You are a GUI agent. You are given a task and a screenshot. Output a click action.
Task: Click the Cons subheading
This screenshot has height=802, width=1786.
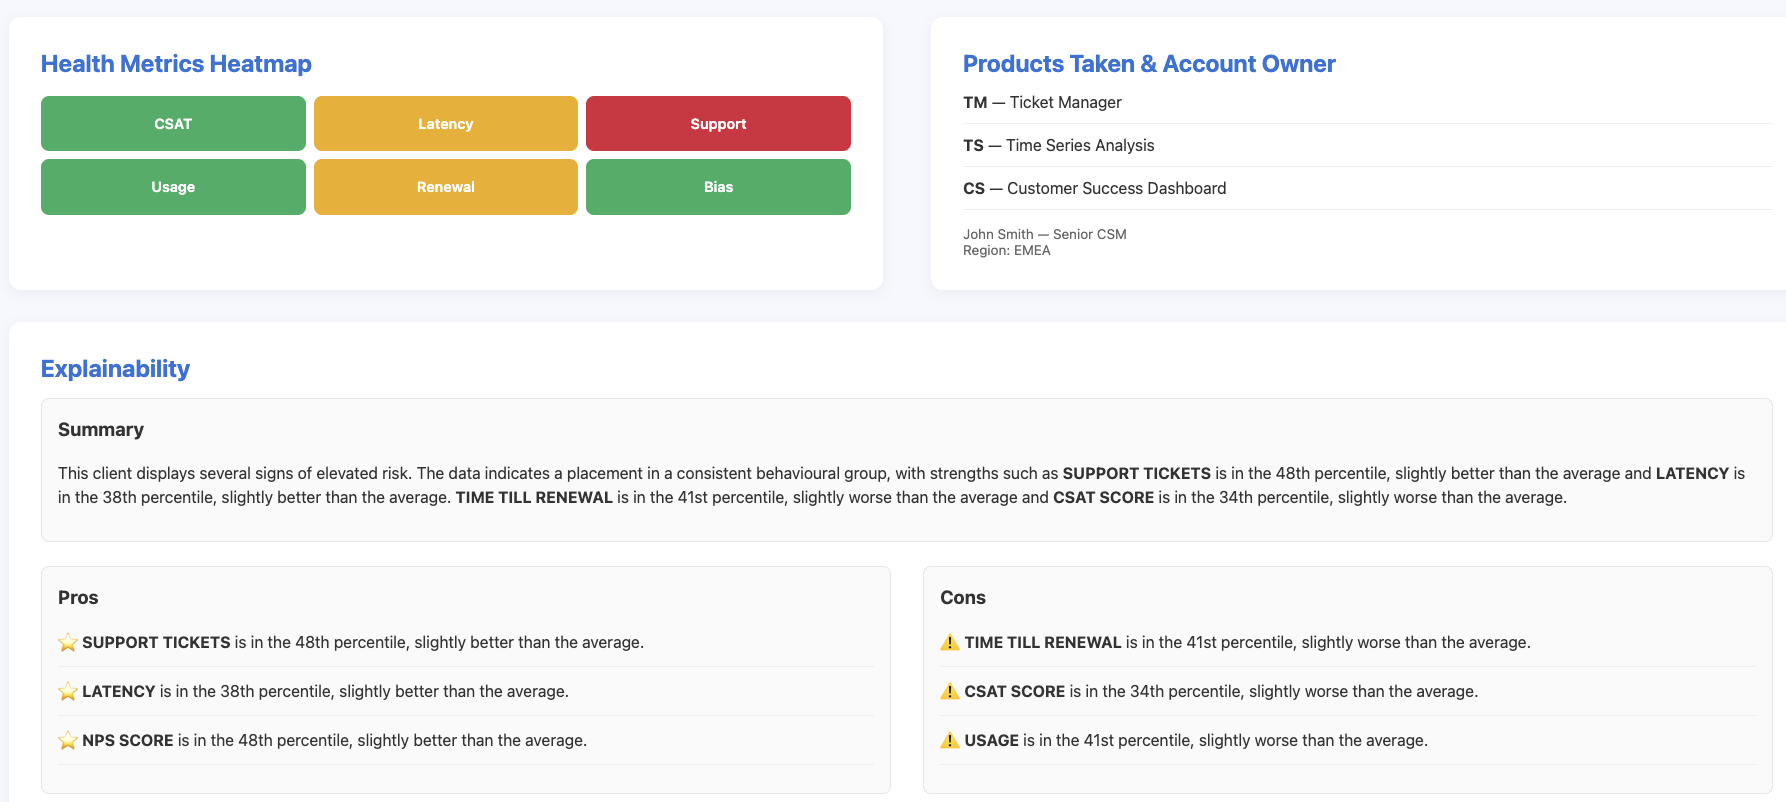(x=963, y=597)
